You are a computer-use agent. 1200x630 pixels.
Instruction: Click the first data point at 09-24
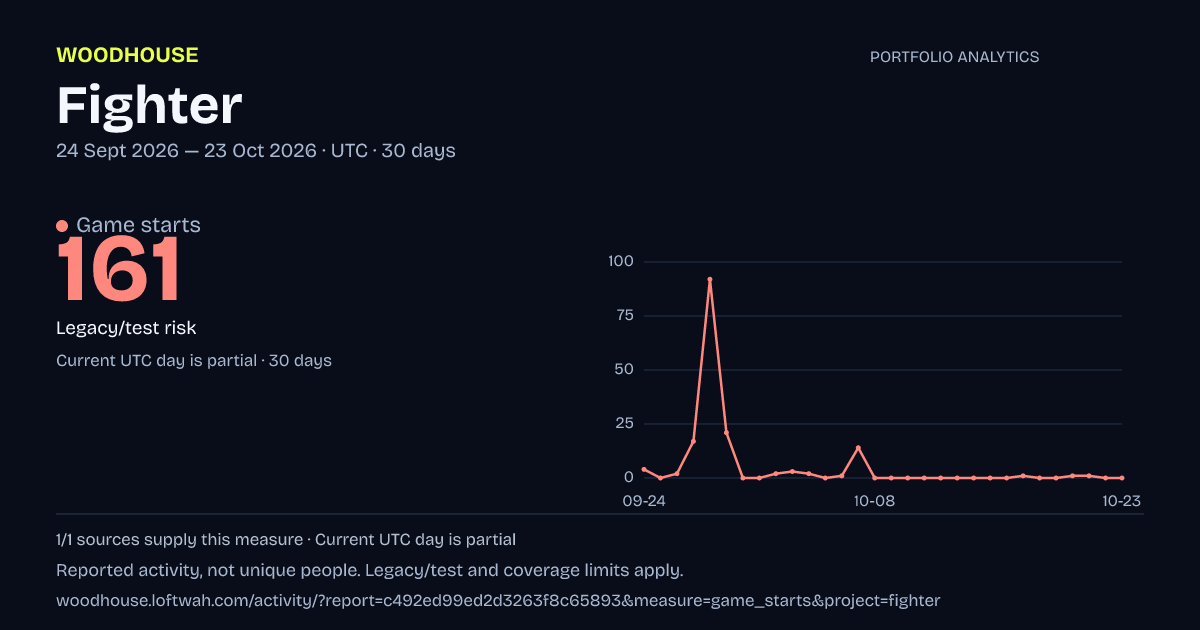(644, 469)
